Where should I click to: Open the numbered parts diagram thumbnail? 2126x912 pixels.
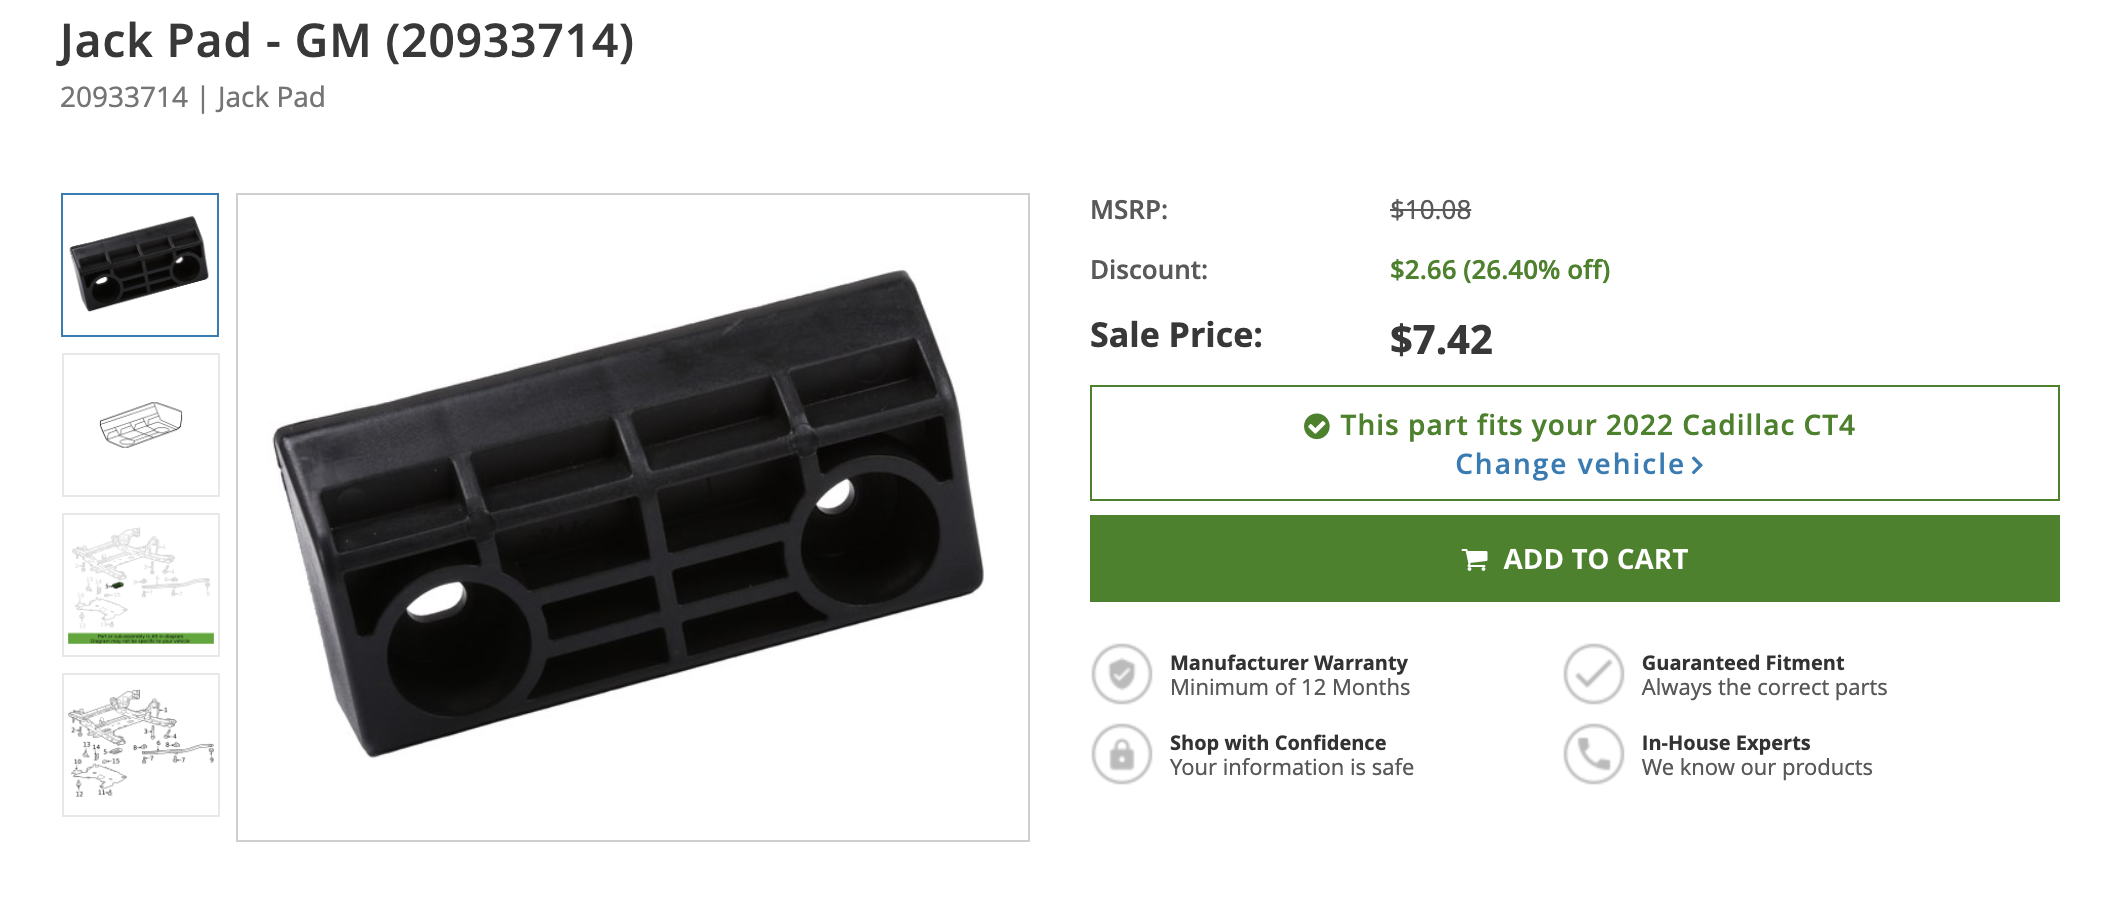point(141,745)
